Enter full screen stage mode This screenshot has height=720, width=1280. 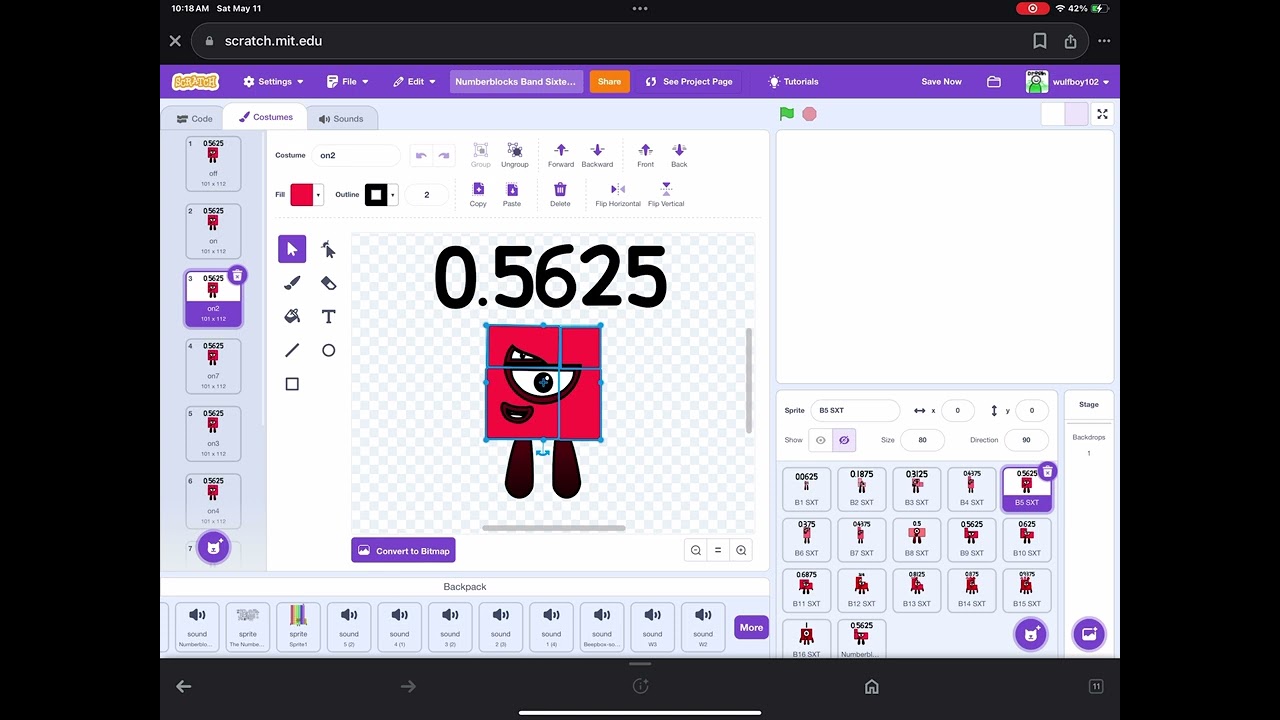(1102, 114)
